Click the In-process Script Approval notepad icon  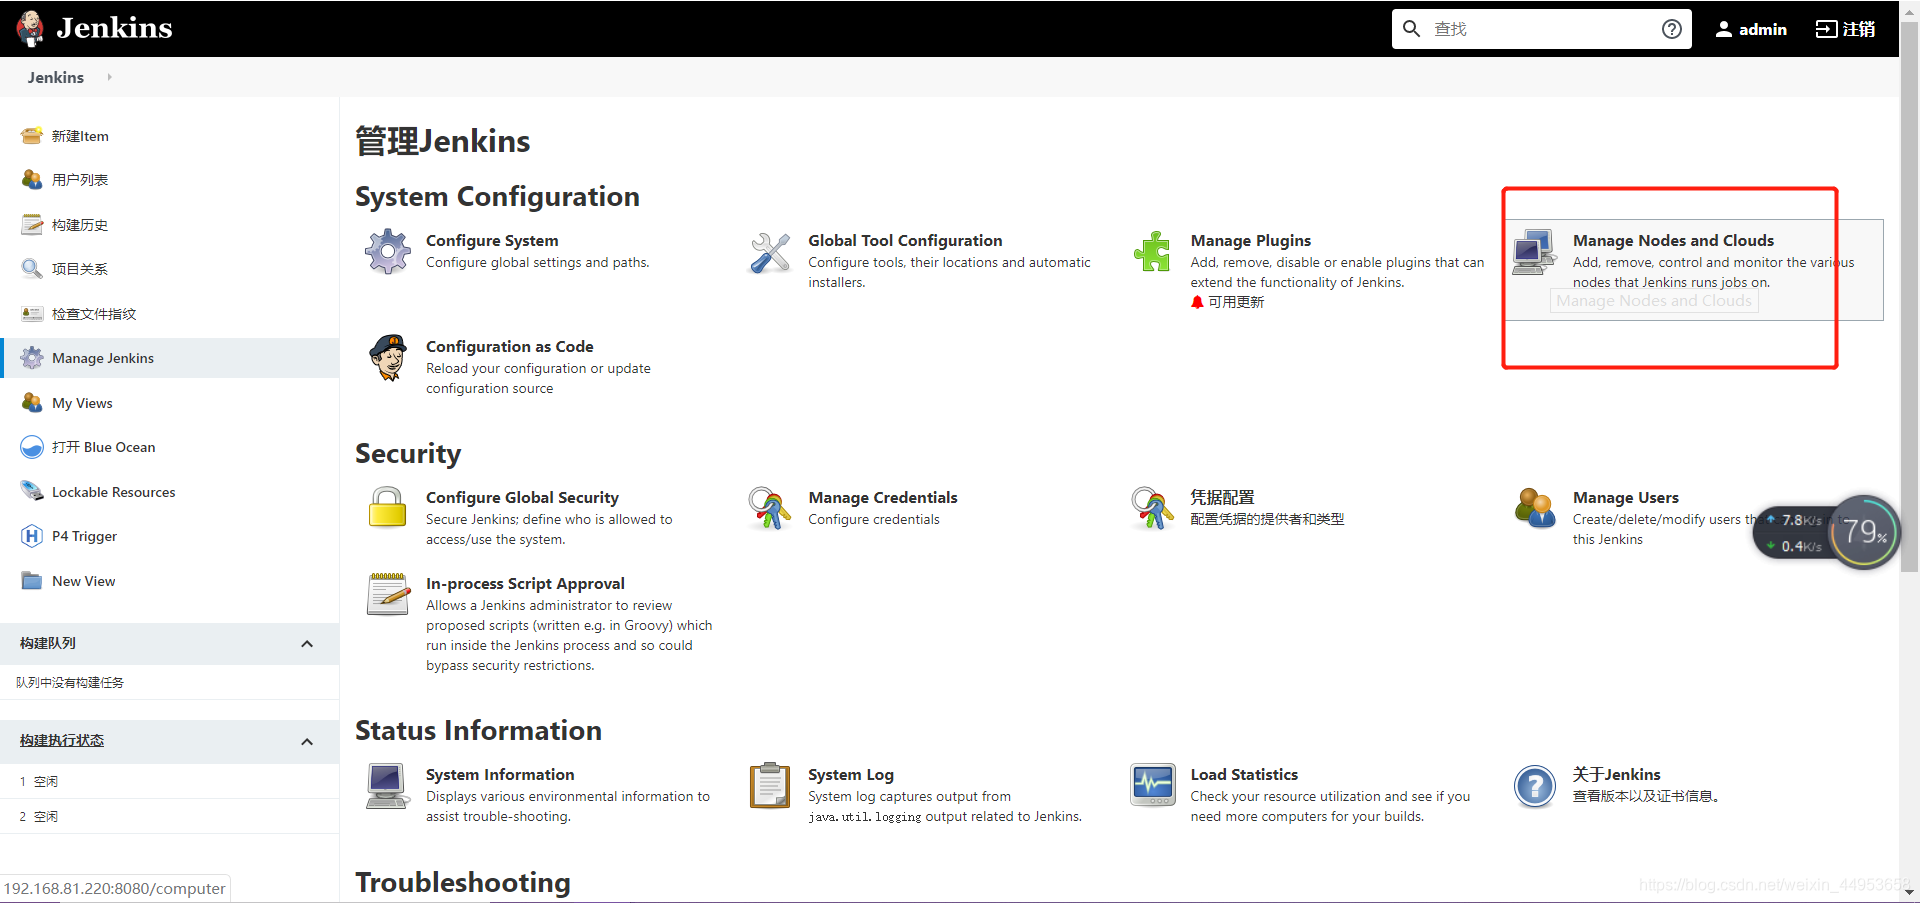click(388, 594)
